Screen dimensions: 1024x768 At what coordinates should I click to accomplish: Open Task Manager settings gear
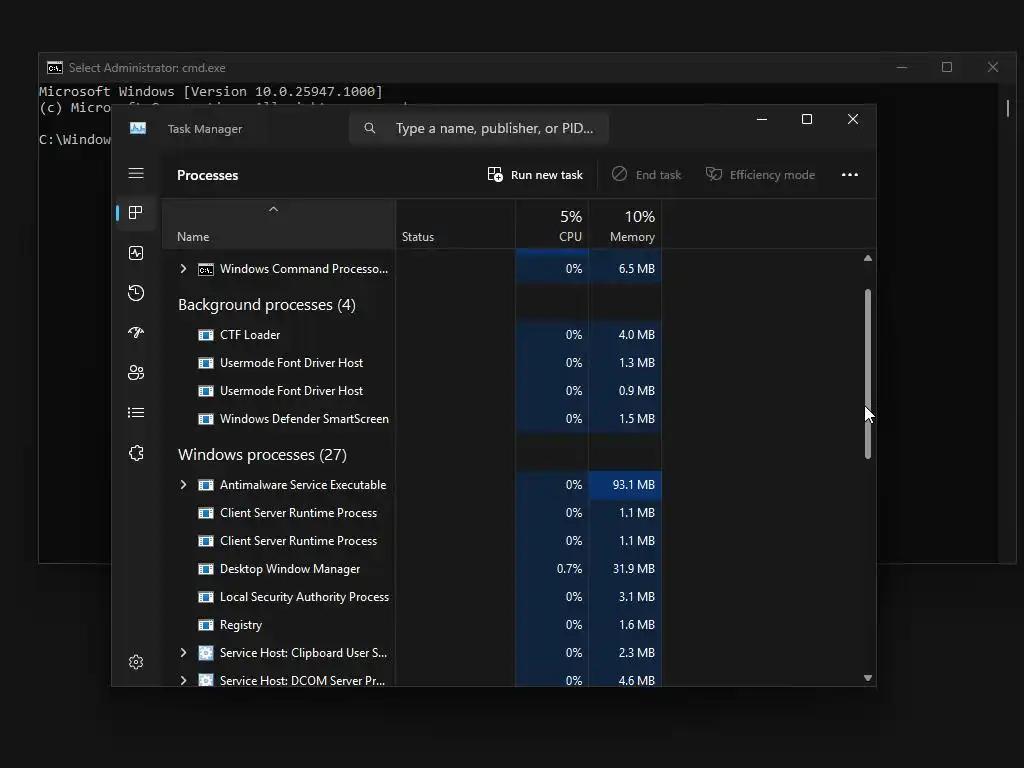click(x=136, y=662)
